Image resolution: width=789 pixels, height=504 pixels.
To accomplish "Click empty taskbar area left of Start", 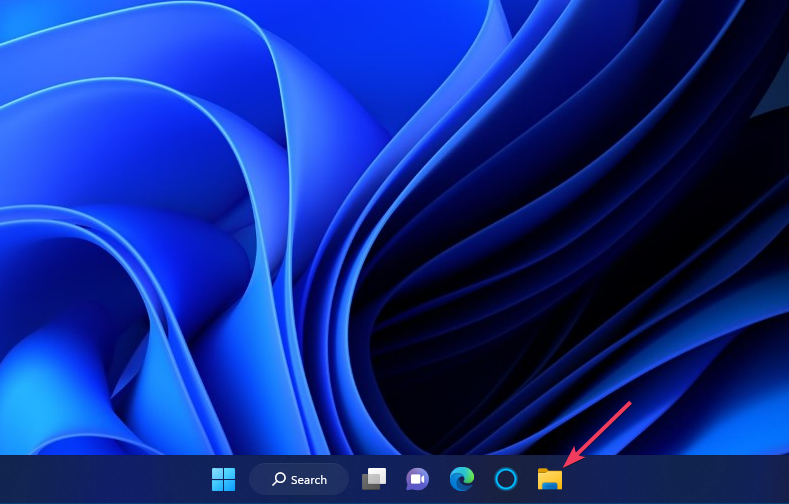I will point(100,480).
